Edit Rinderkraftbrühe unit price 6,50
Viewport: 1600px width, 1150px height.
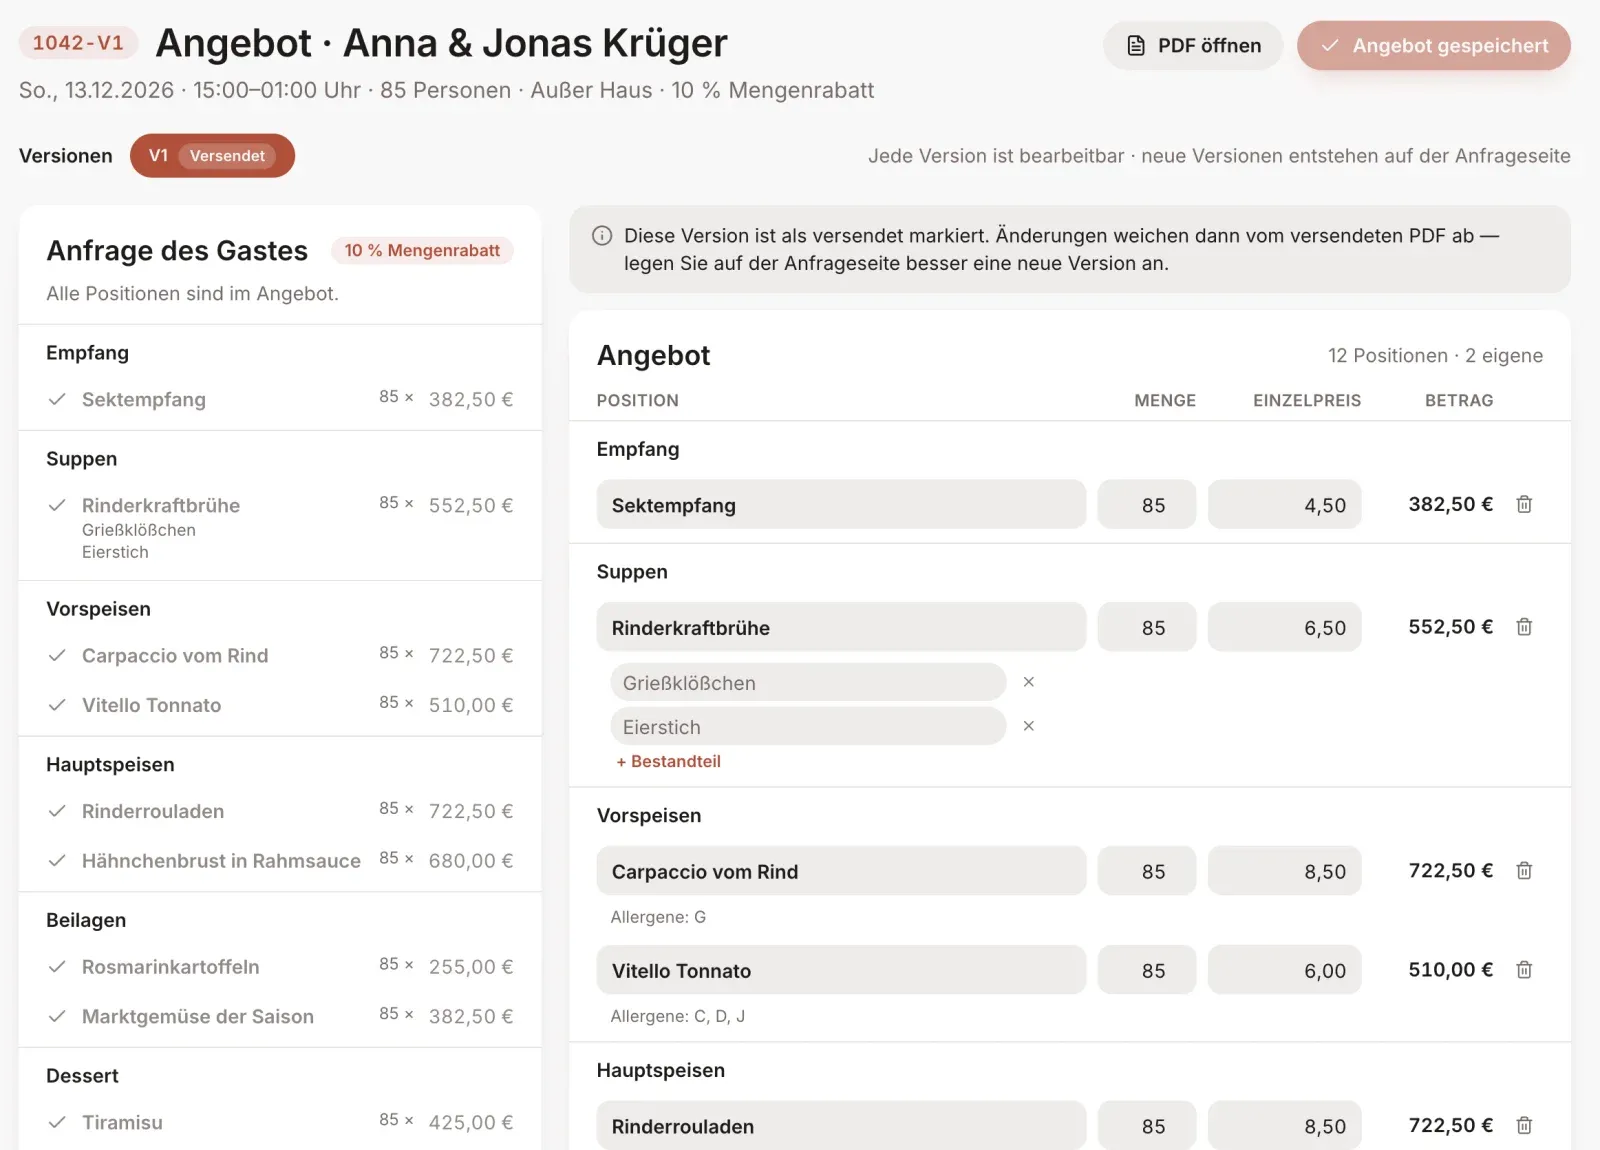1284,628
